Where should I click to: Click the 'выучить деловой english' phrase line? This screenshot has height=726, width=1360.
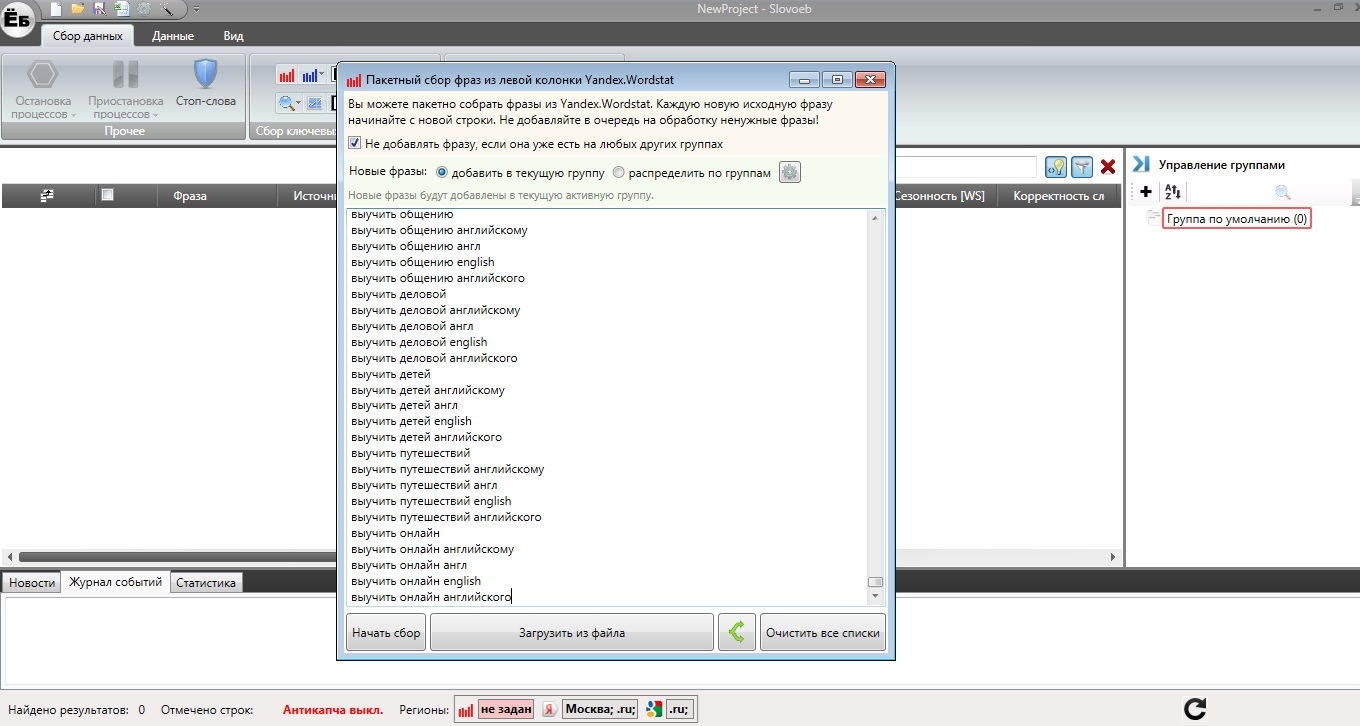419,342
